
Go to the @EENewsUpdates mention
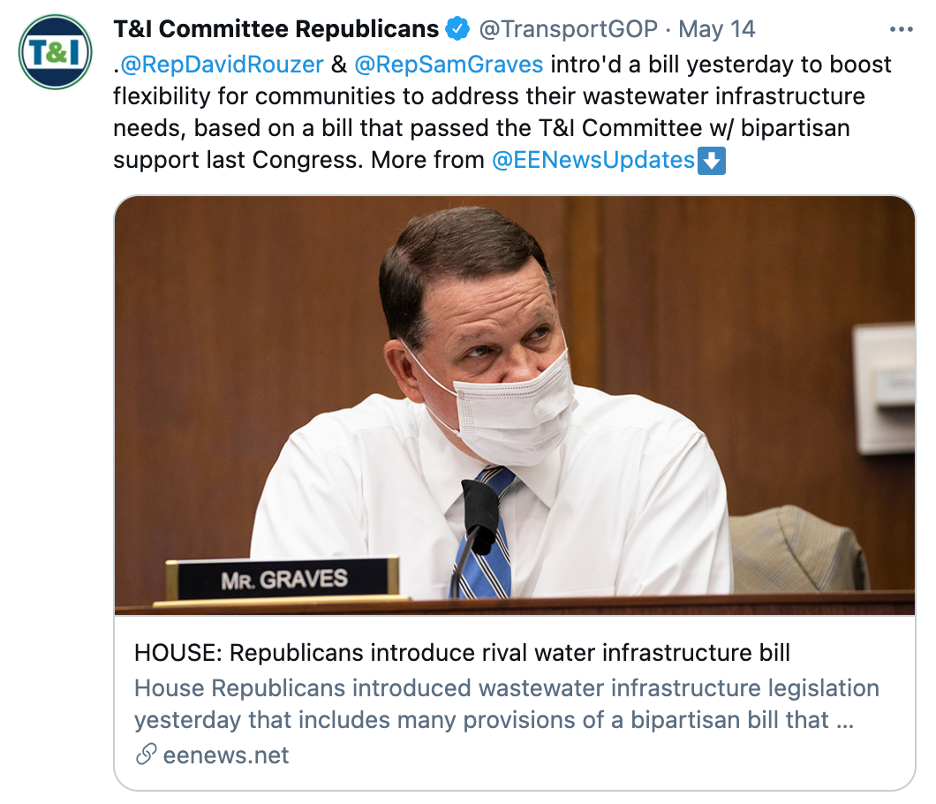pyautogui.click(x=594, y=160)
